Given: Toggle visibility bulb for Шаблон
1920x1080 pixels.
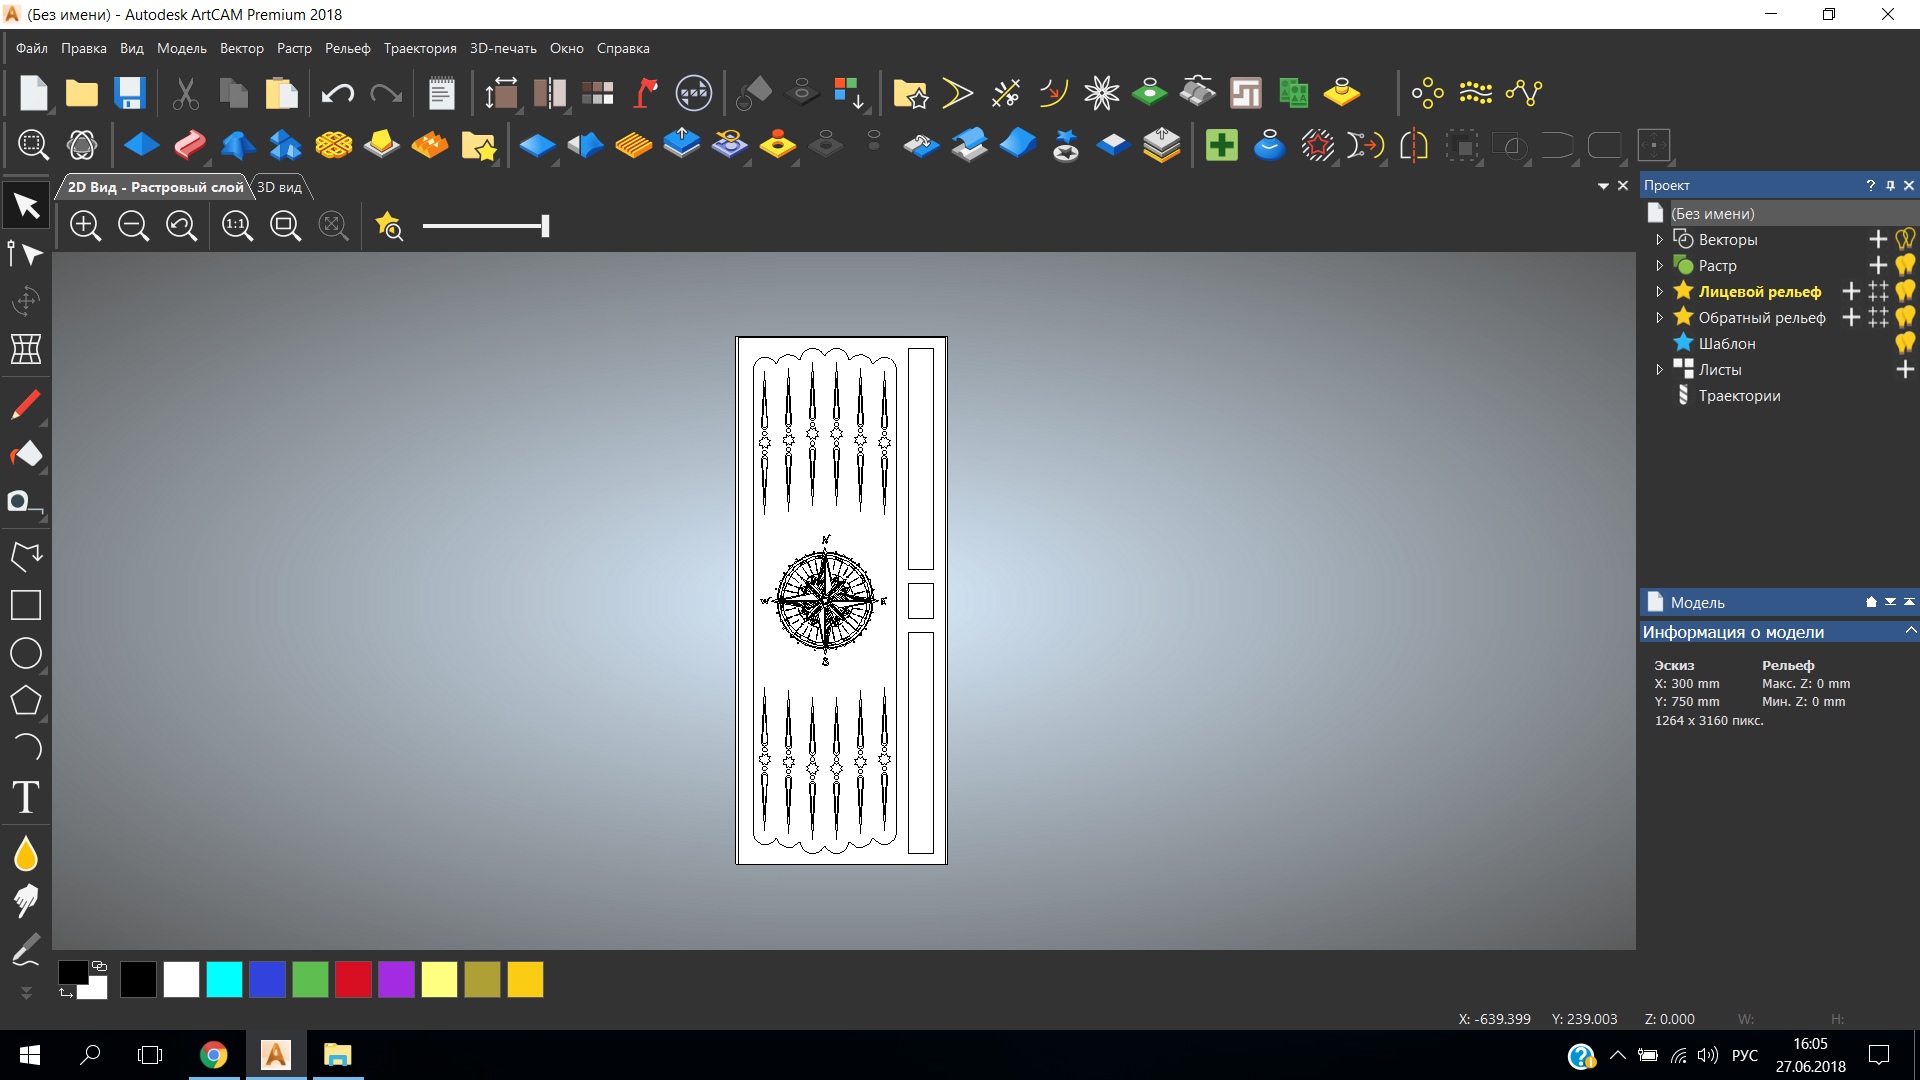Looking at the screenshot, I should 1905,343.
